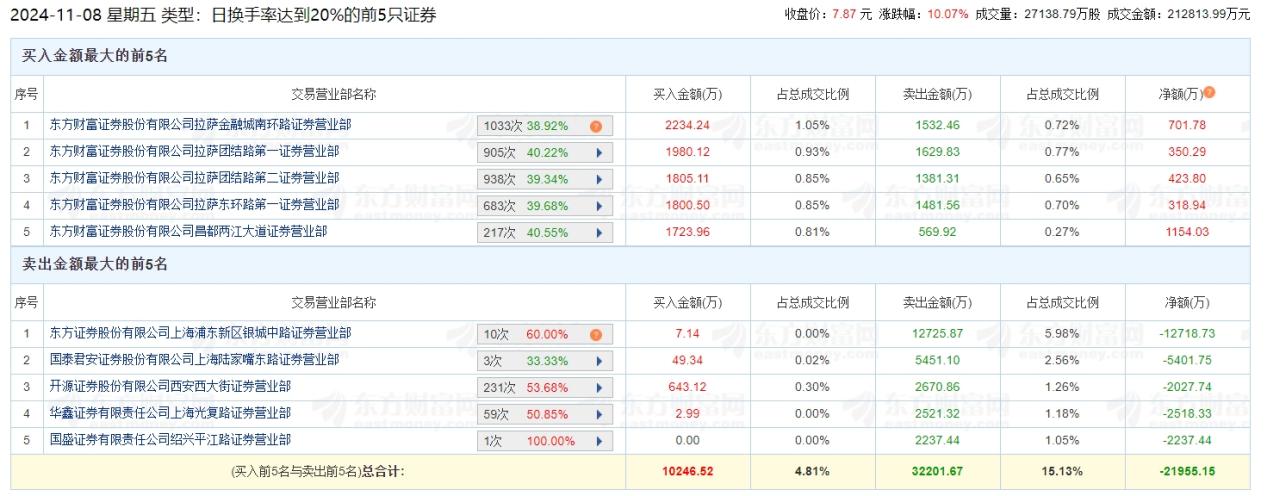Open 东方财富证券拉萨金融城南环路证券营业部 link

click(x=200, y=126)
